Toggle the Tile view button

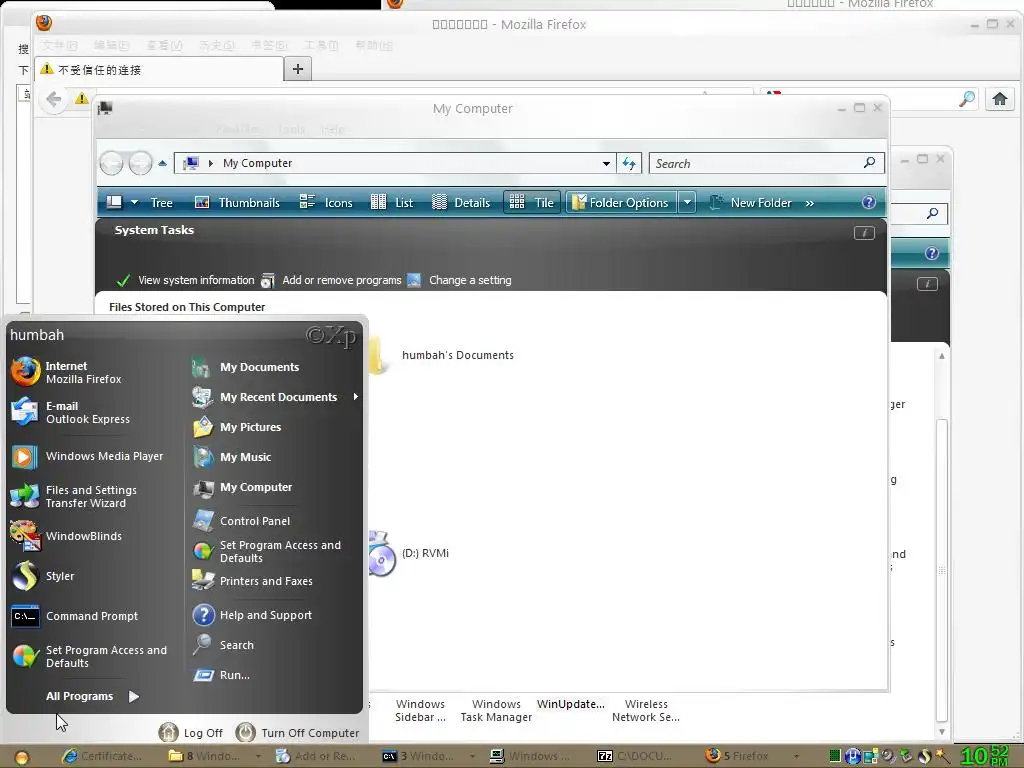point(532,203)
